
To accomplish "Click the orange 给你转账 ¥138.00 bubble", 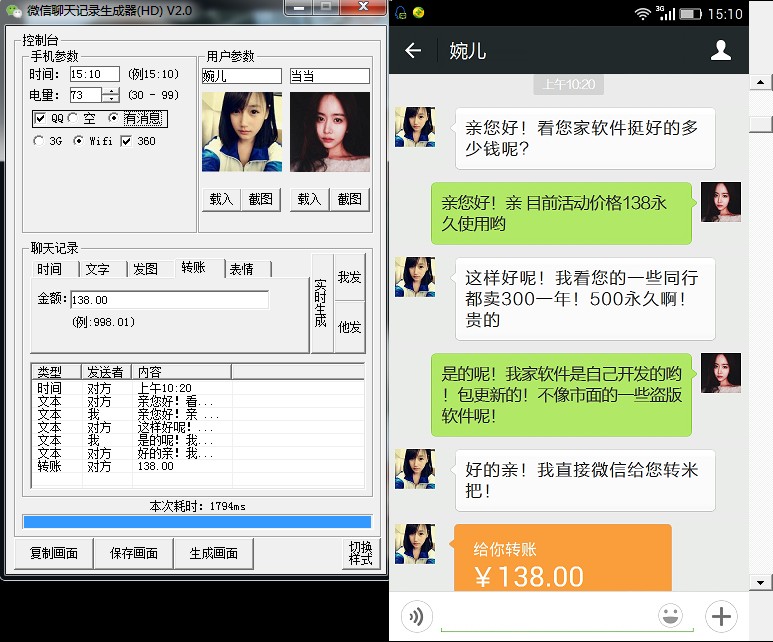I will pos(562,558).
